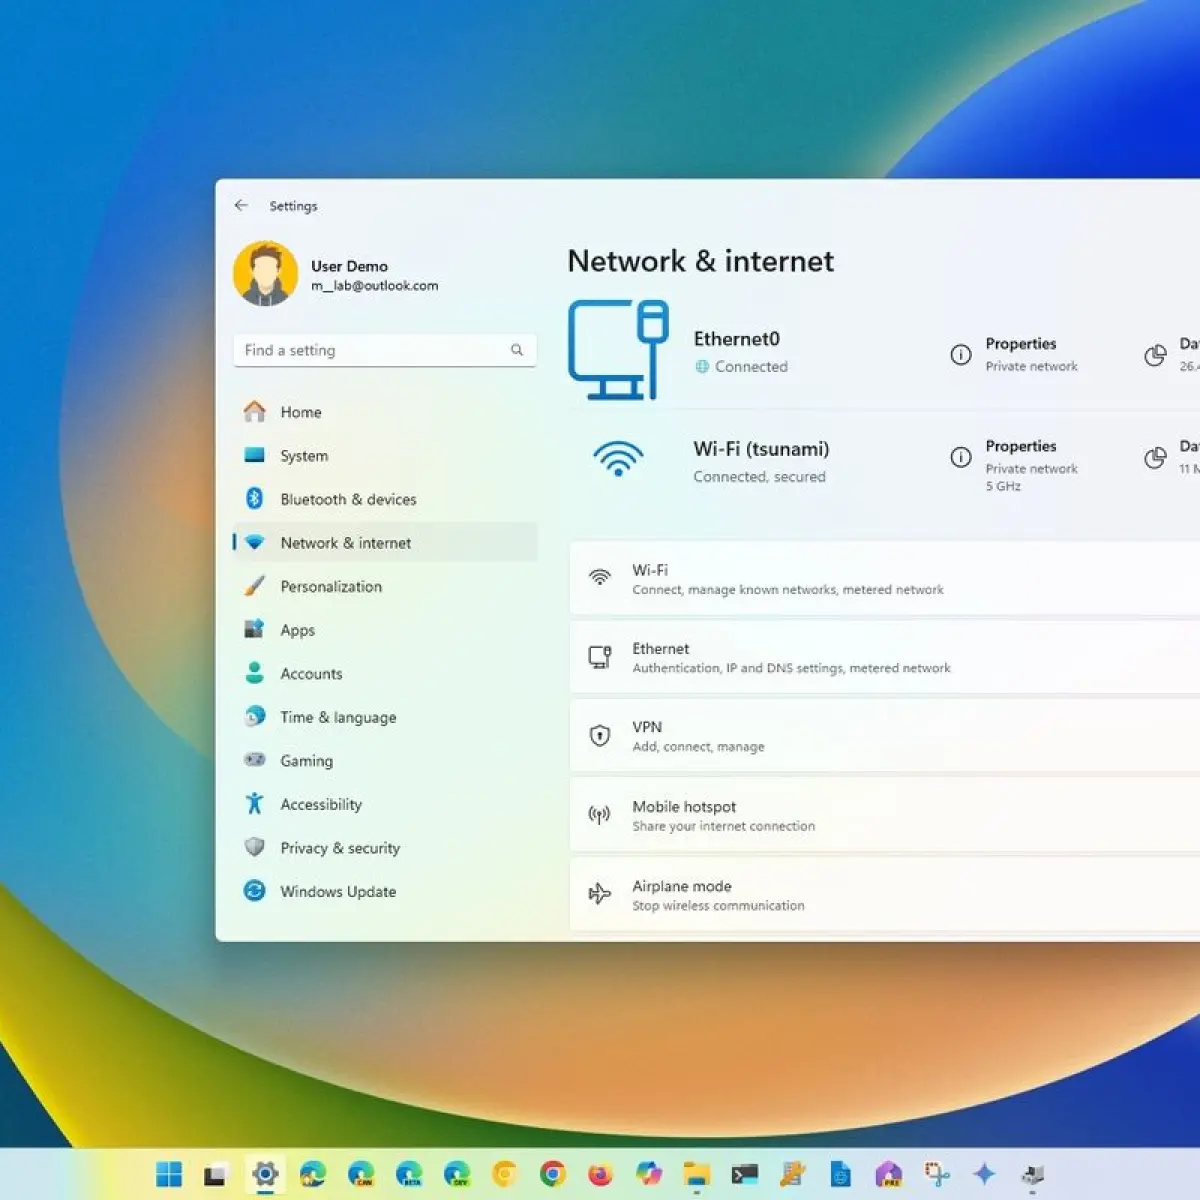This screenshot has height=1200, width=1200.
Task: Launch Firefox from the taskbar
Action: coord(600,1174)
